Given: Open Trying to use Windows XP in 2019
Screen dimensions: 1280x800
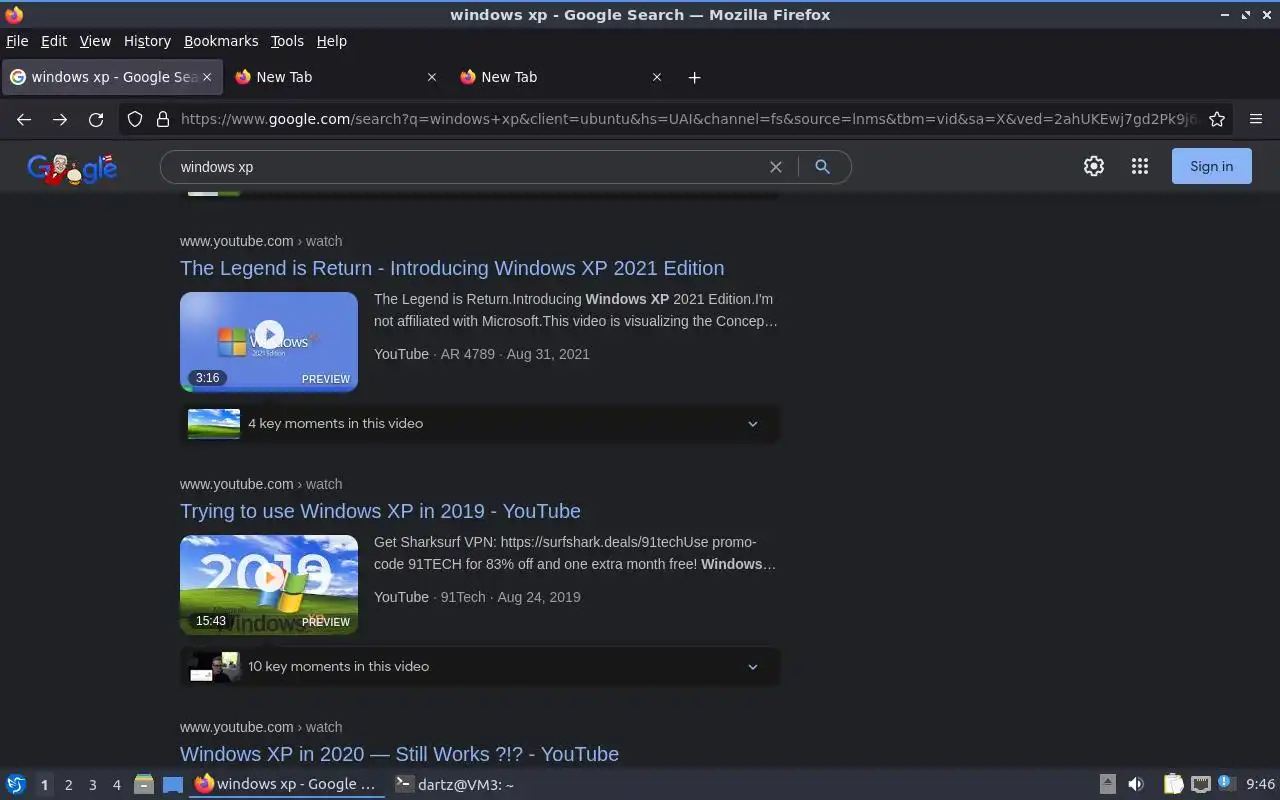Looking at the screenshot, I should [x=380, y=511].
